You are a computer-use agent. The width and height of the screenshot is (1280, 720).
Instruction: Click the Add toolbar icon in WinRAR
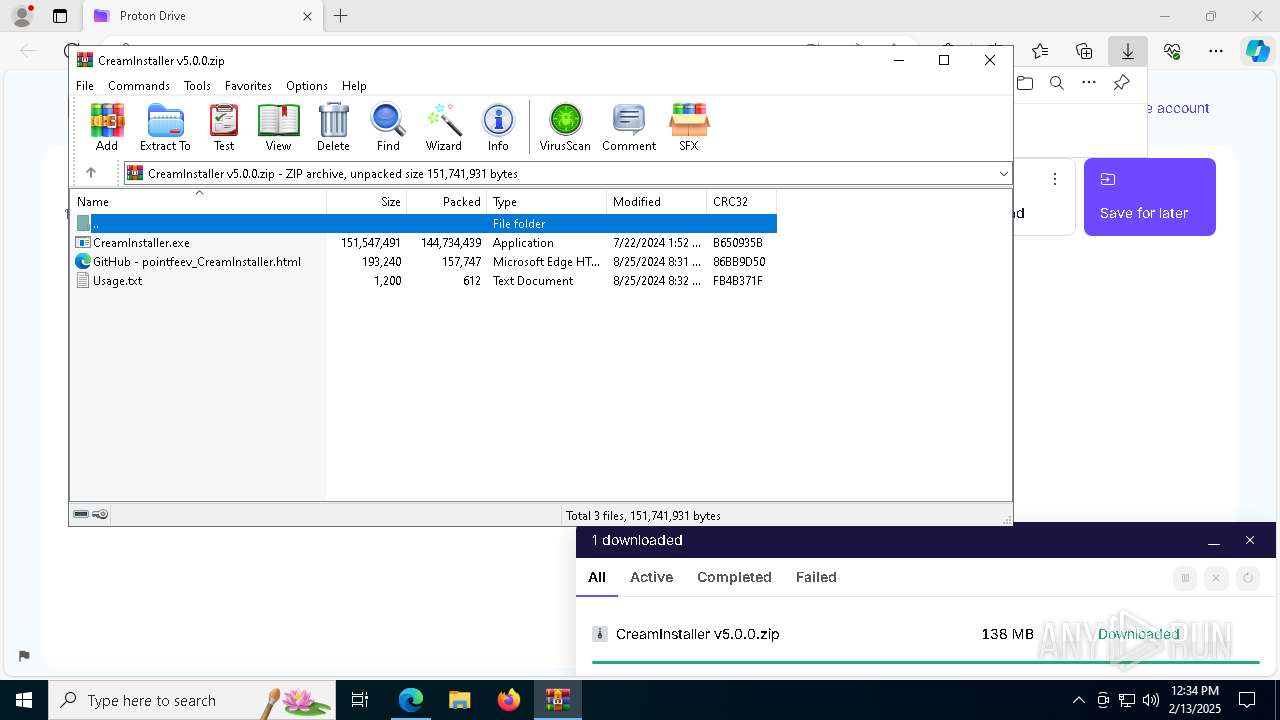click(107, 127)
